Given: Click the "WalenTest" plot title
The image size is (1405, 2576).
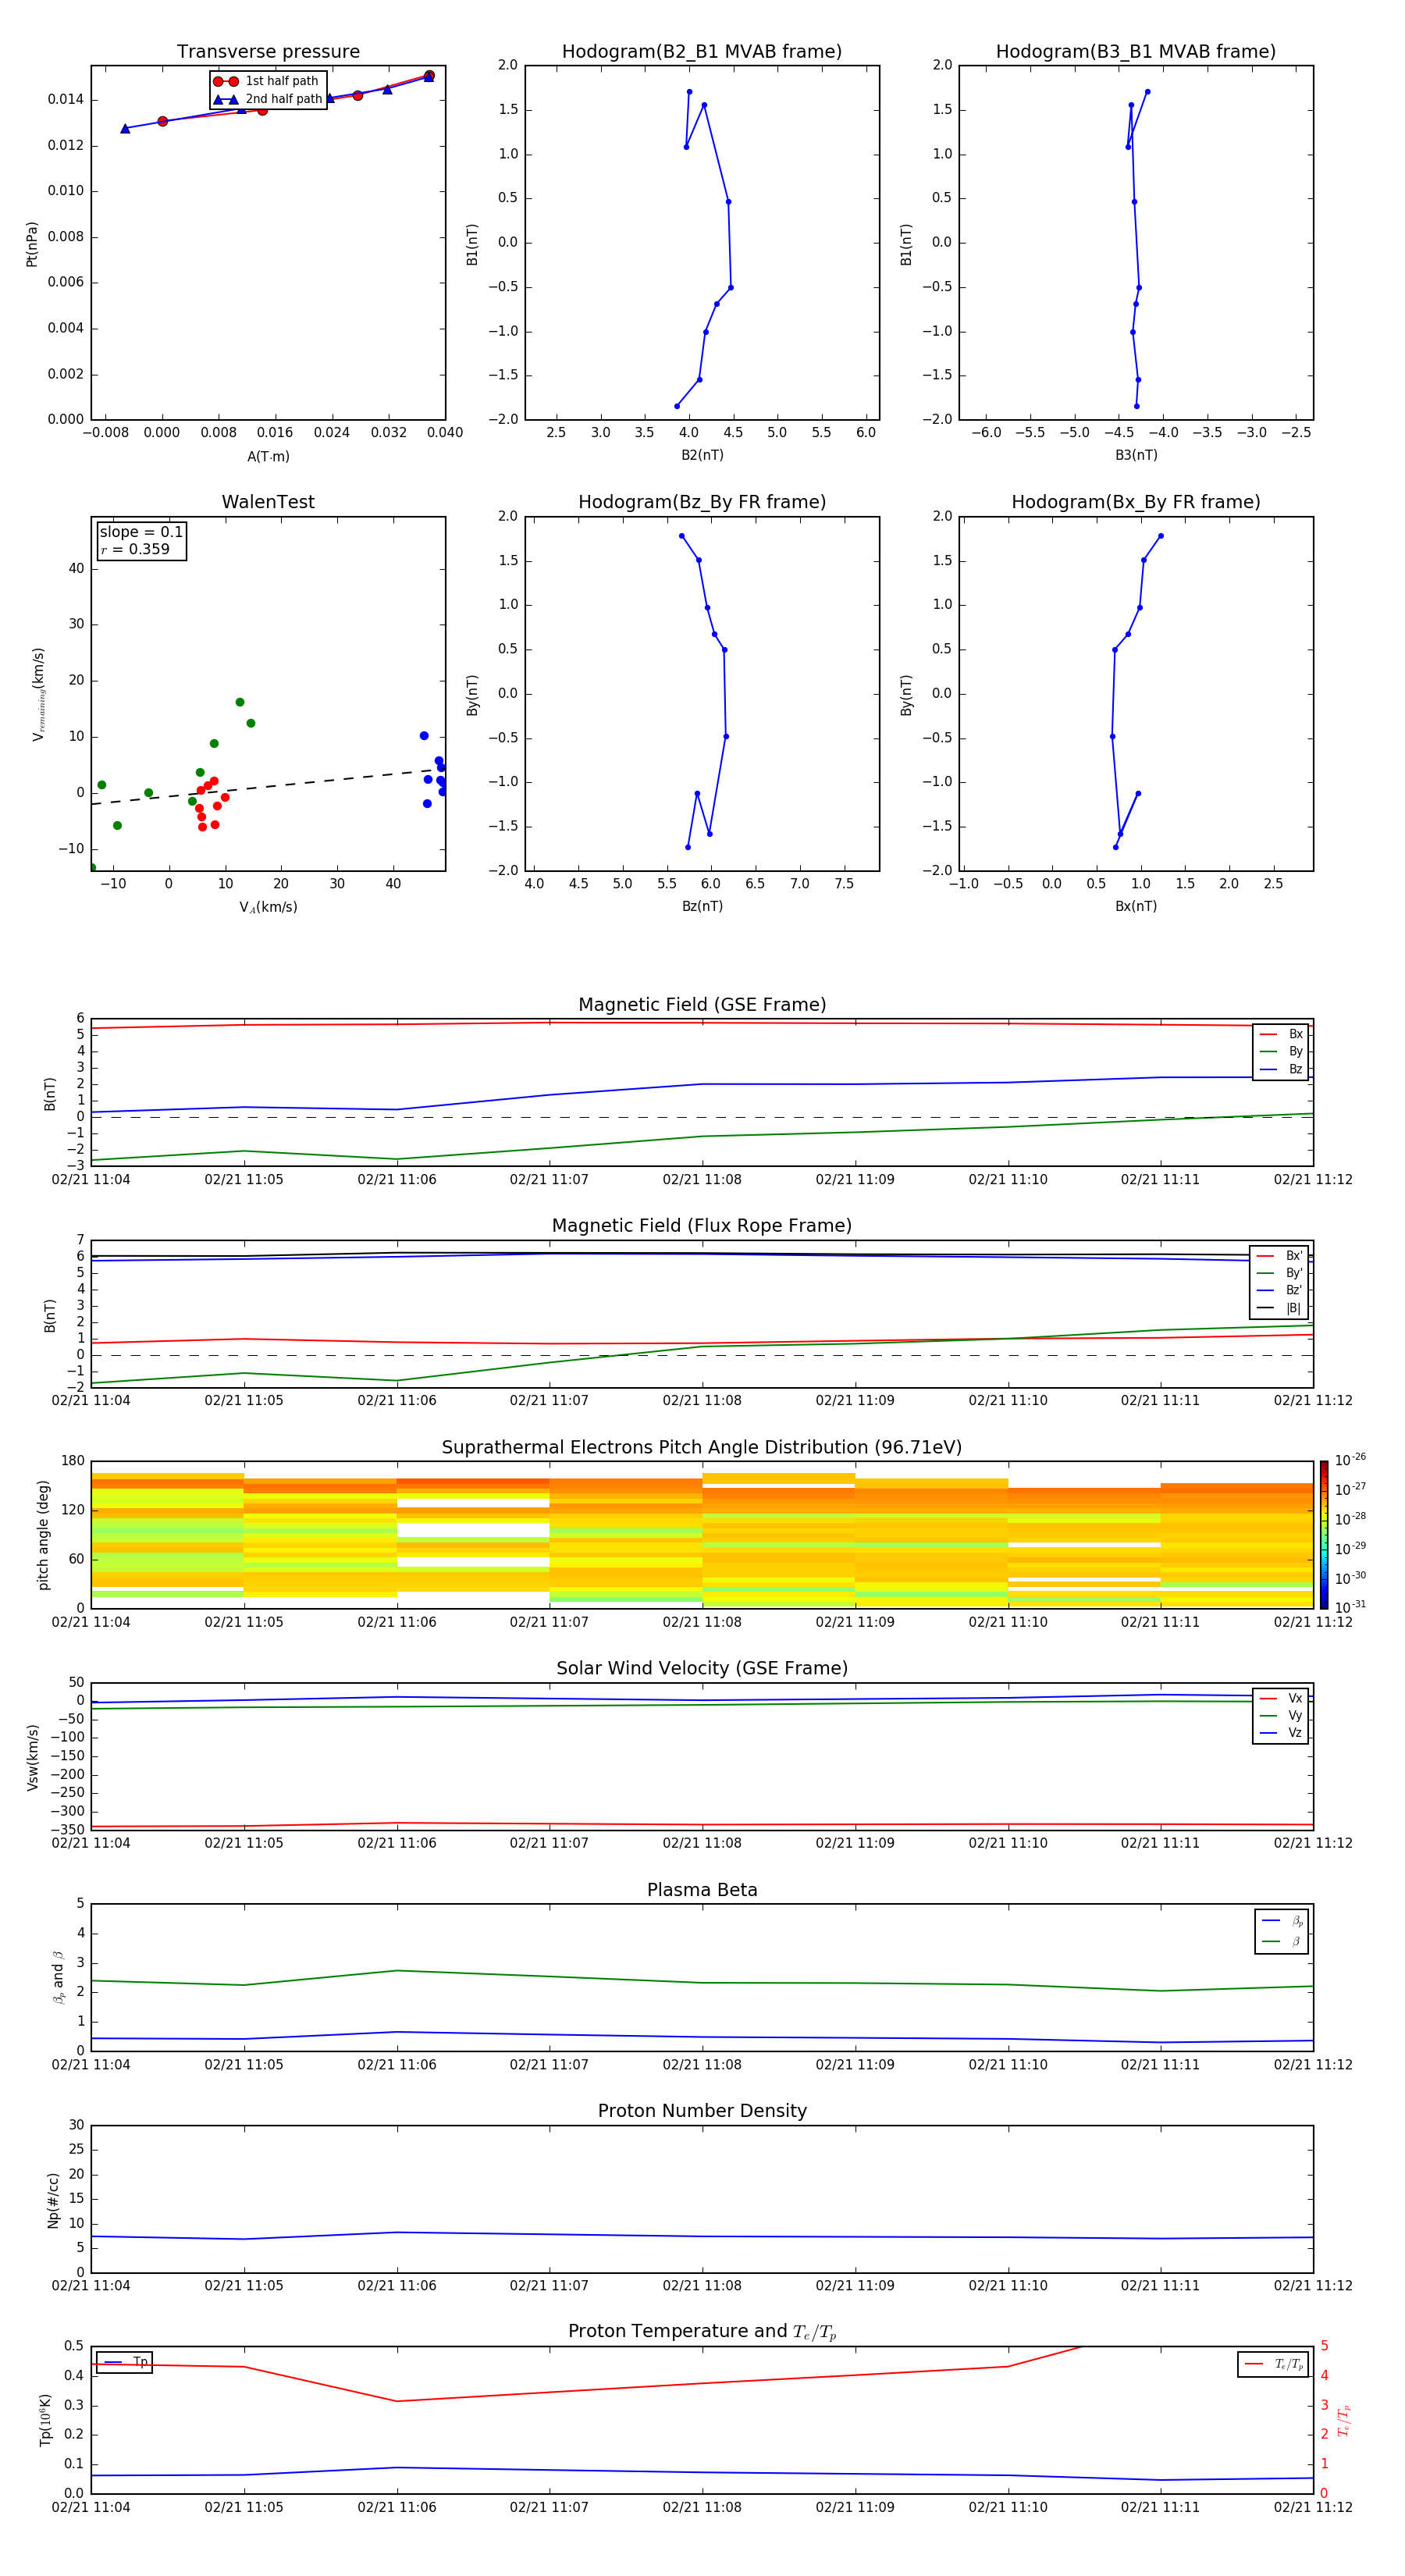Looking at the screenshot, I should pos(268,502).
